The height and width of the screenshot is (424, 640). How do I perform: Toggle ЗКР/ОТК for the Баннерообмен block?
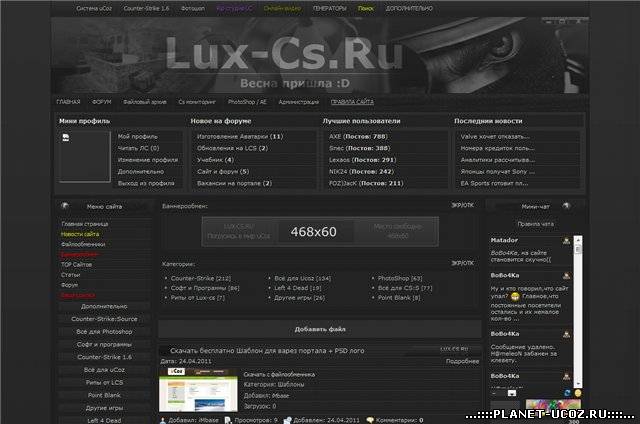point(462,205)
